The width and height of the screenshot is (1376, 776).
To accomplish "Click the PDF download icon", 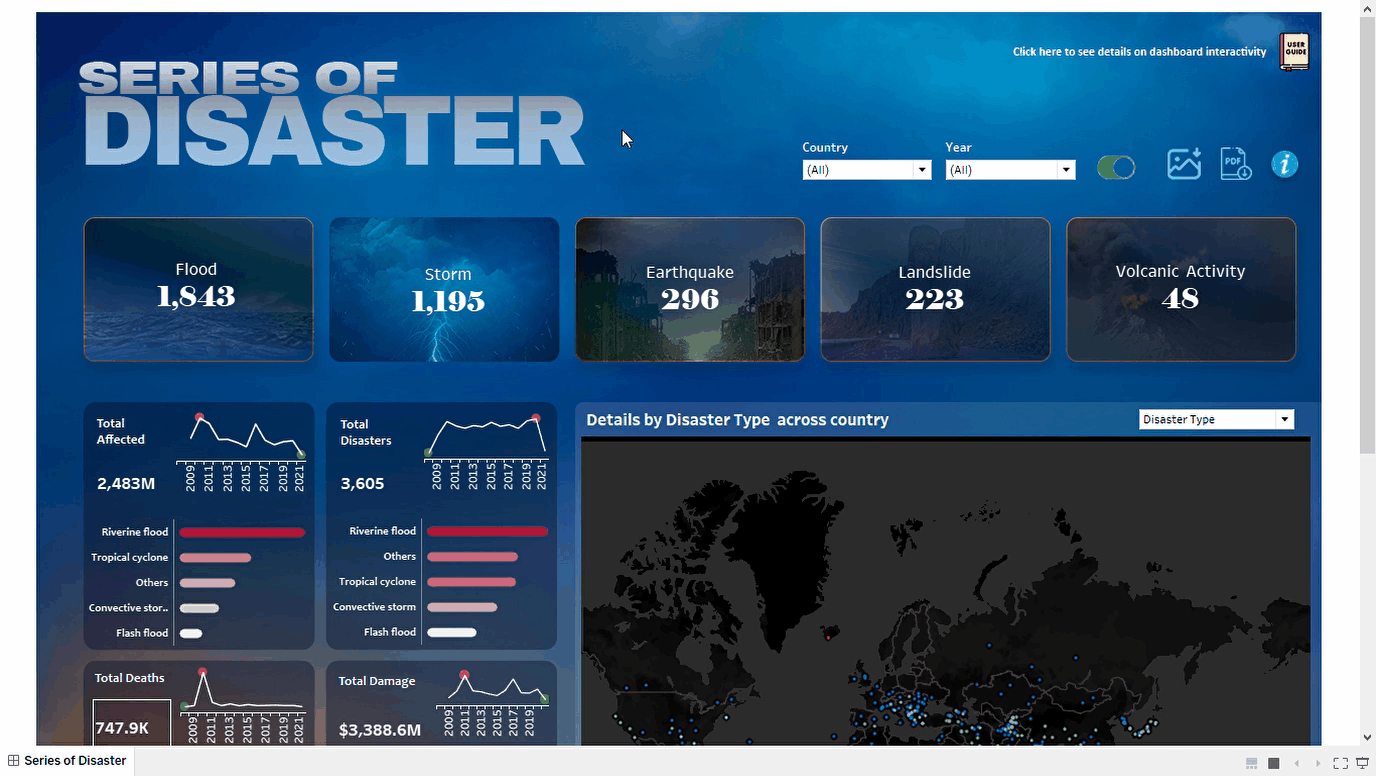I will 1236,164.
